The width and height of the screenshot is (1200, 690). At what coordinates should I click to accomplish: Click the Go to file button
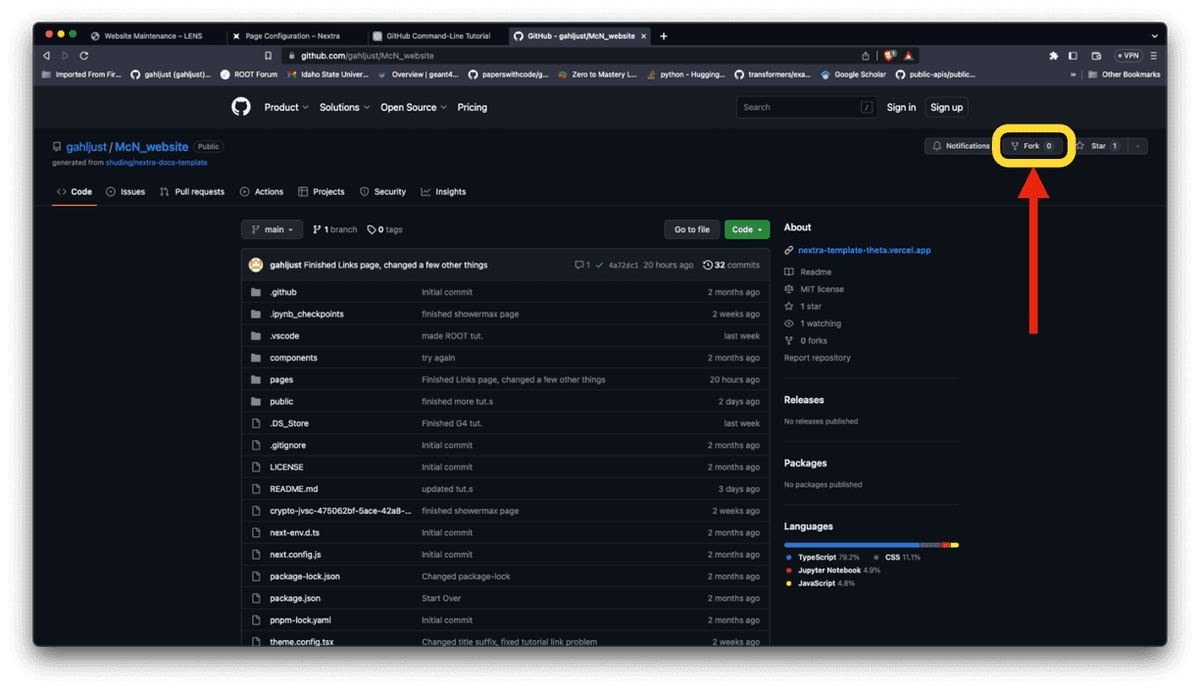pos(692,230)
